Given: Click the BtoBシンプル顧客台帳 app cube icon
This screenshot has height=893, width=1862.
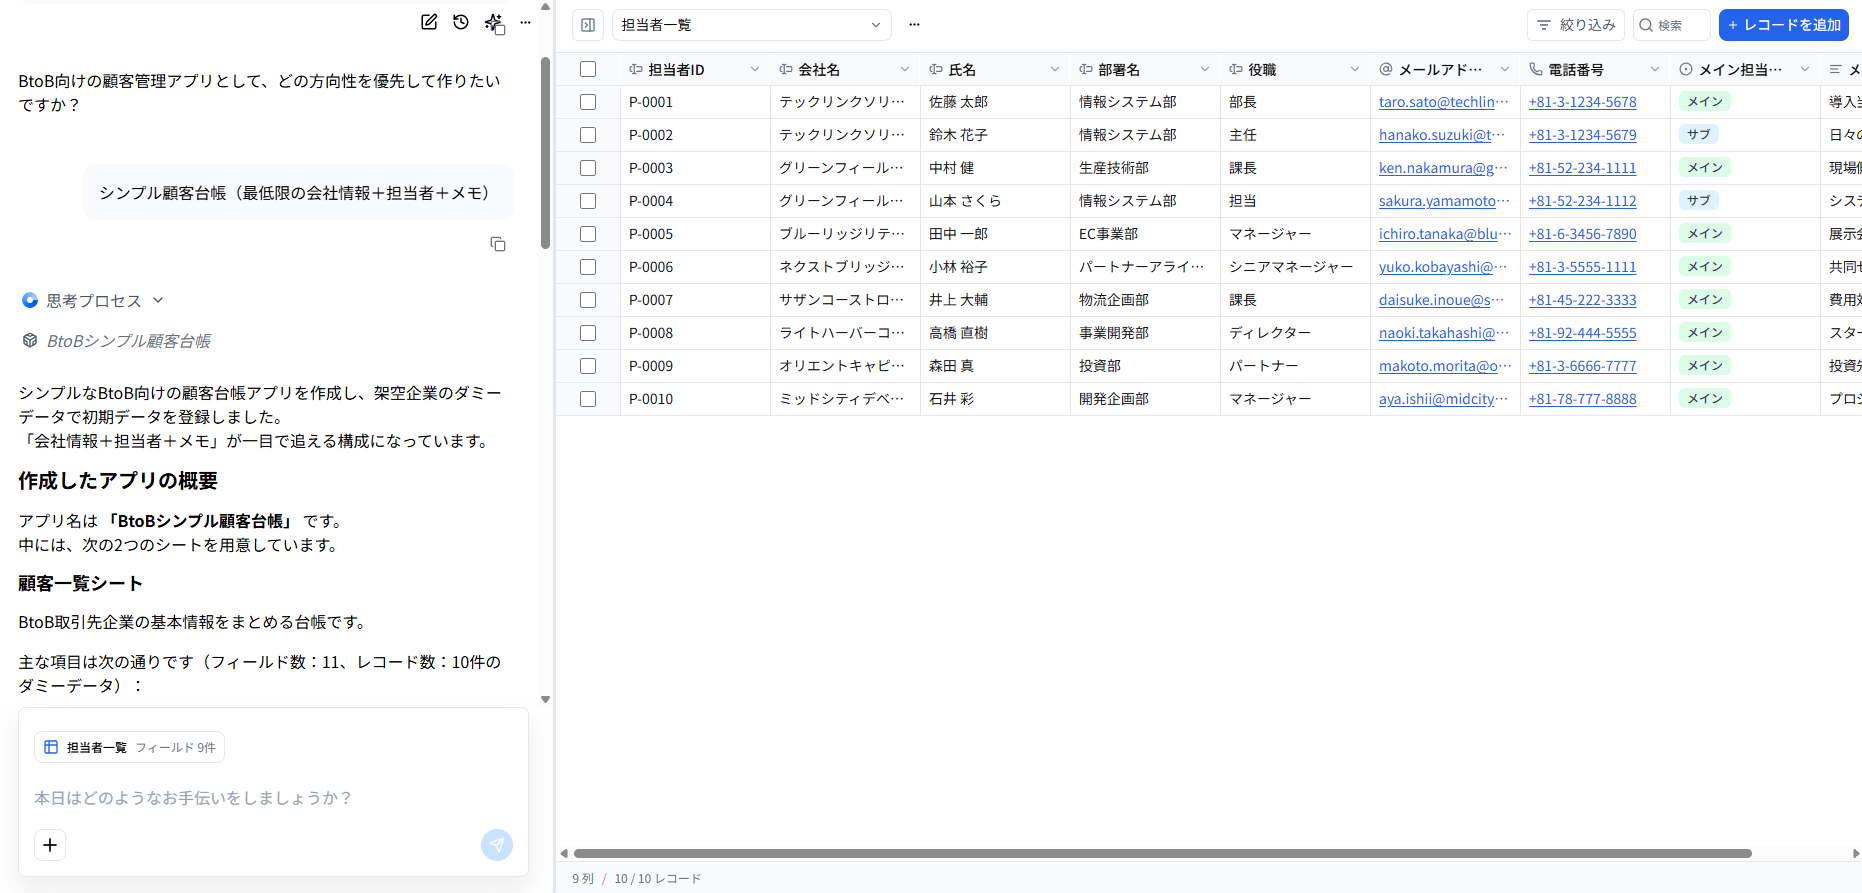Looking at the screenshot, I should pyautogui.click(x=30, y=341).
